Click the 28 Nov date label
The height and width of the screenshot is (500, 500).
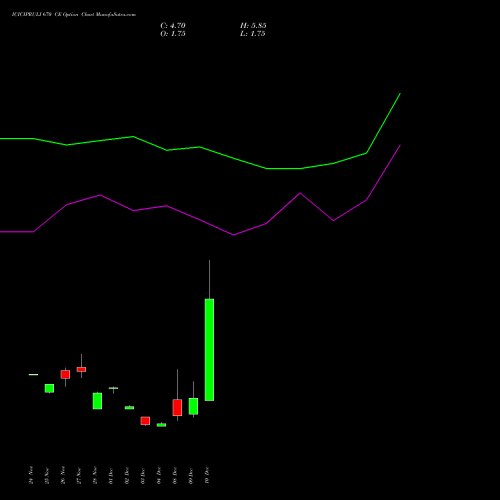(95, 475)
